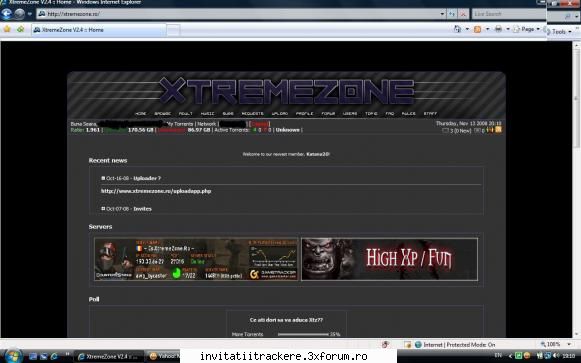Click the Home page icon in command bar
This screenshot has height=363, width=581.
tap(458, 29)
